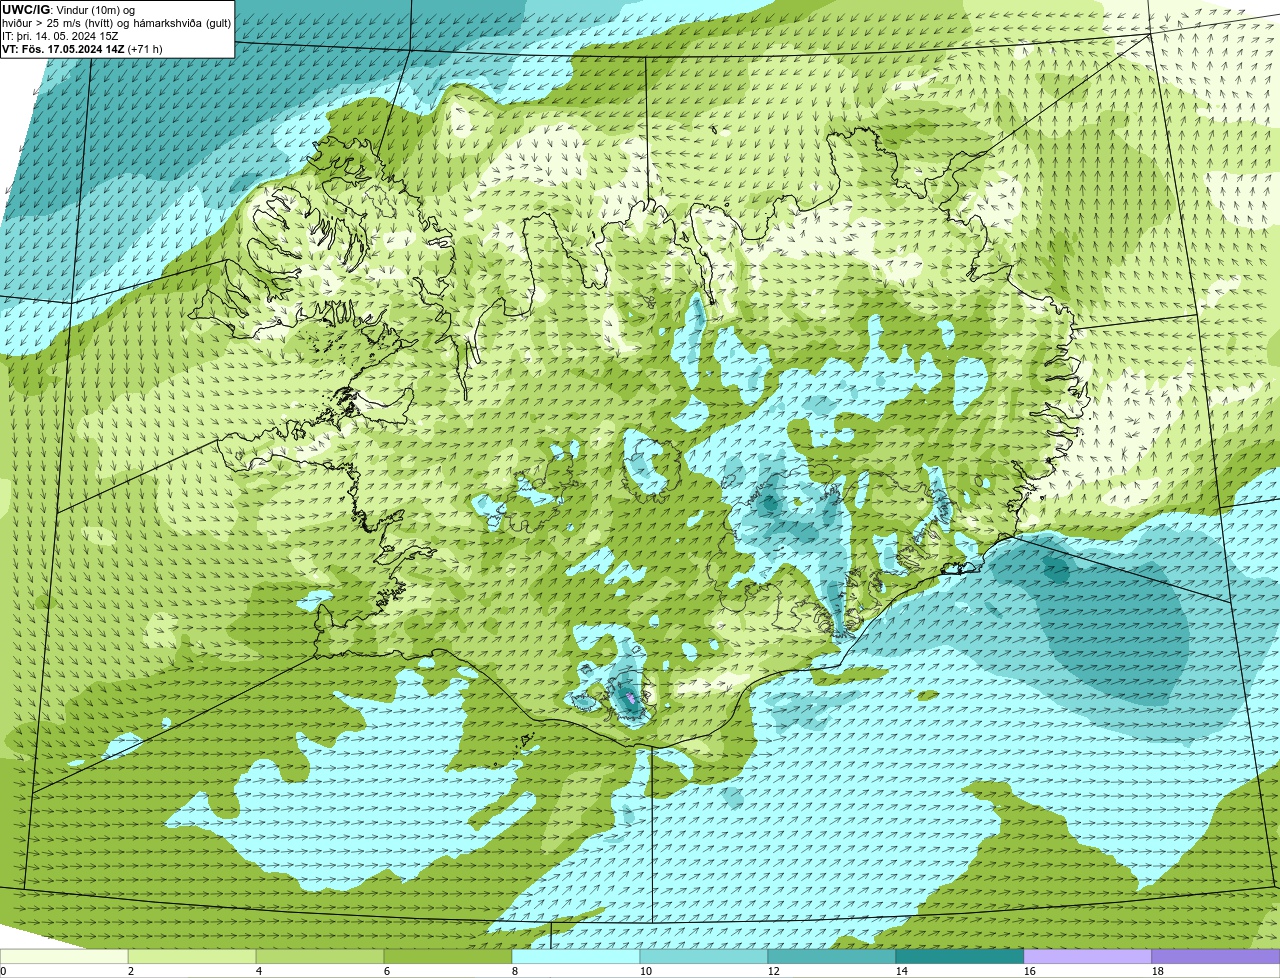
Task: Click the 14–16 m/s dark teal legend swatch
Action: point(960,956)
